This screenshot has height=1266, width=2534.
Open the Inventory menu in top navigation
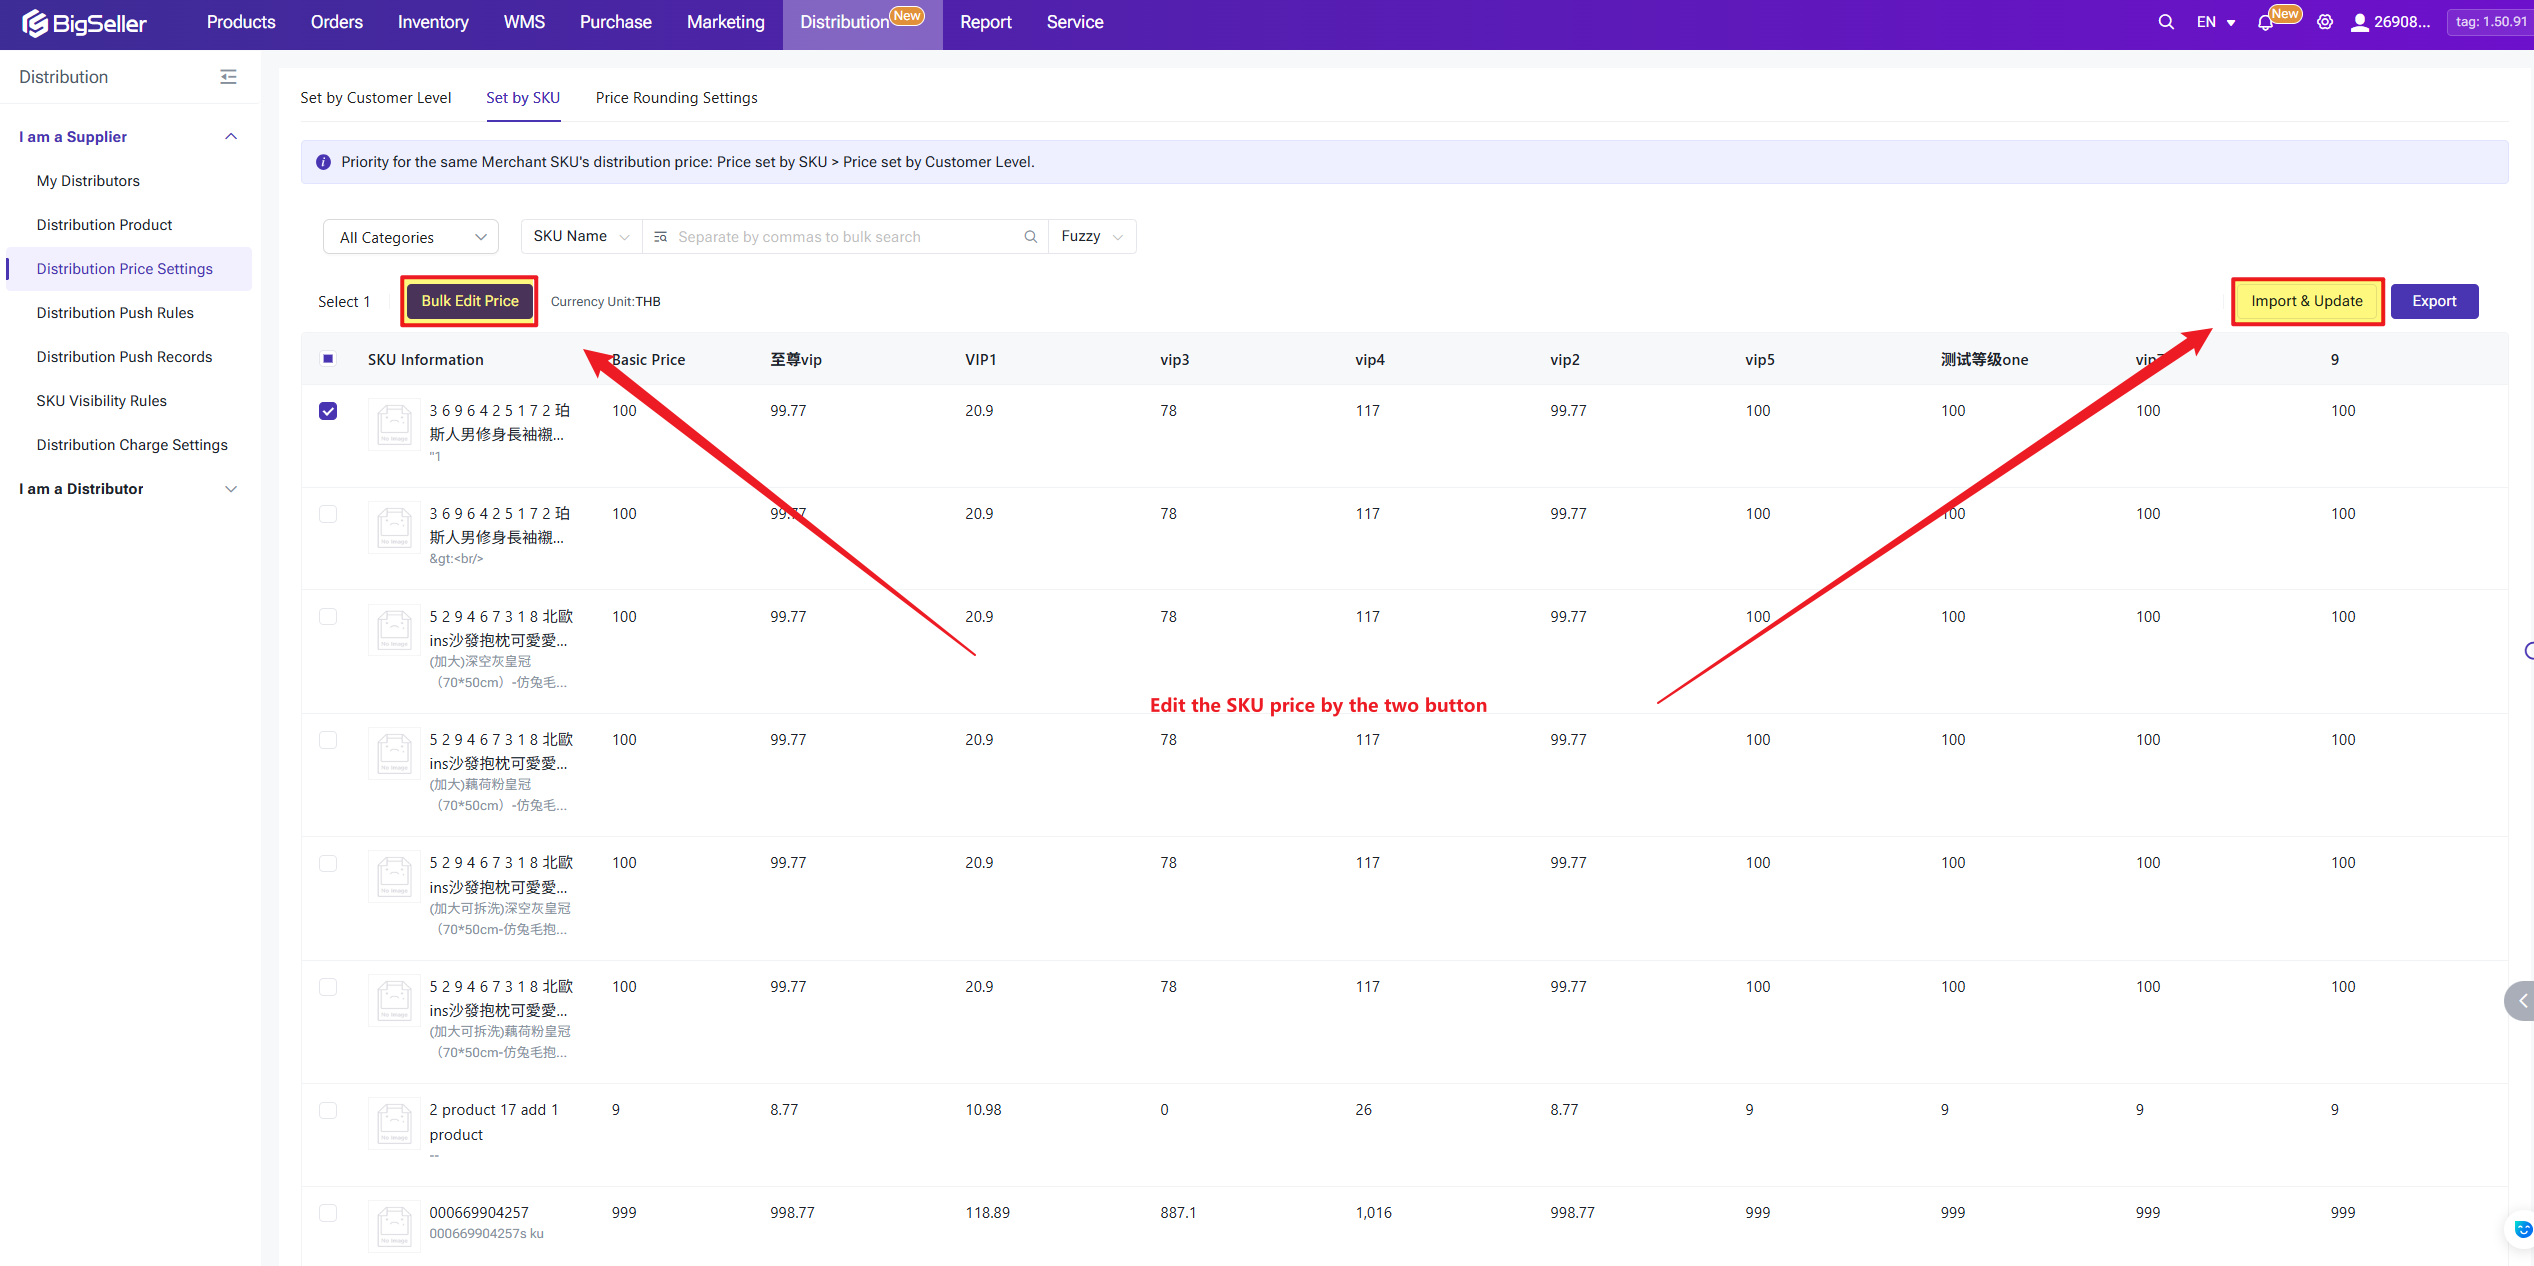pos(432,22)
